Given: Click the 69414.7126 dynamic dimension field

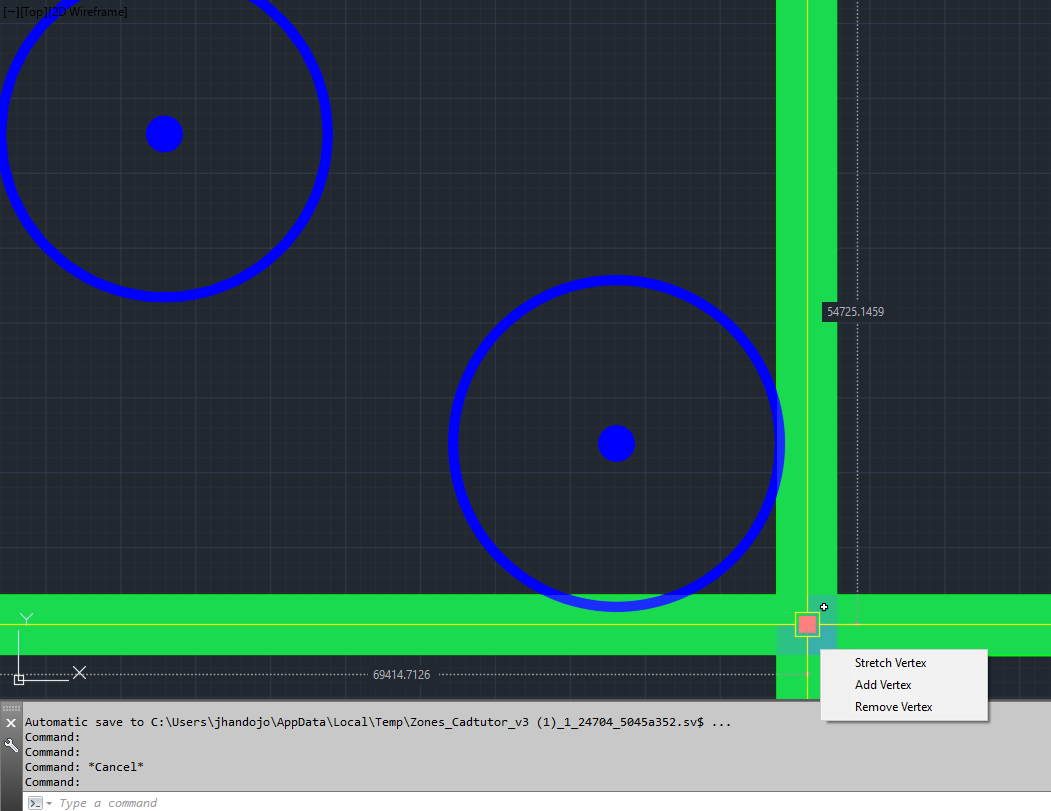Looking at the screenshot, I should tap(401, 675).
